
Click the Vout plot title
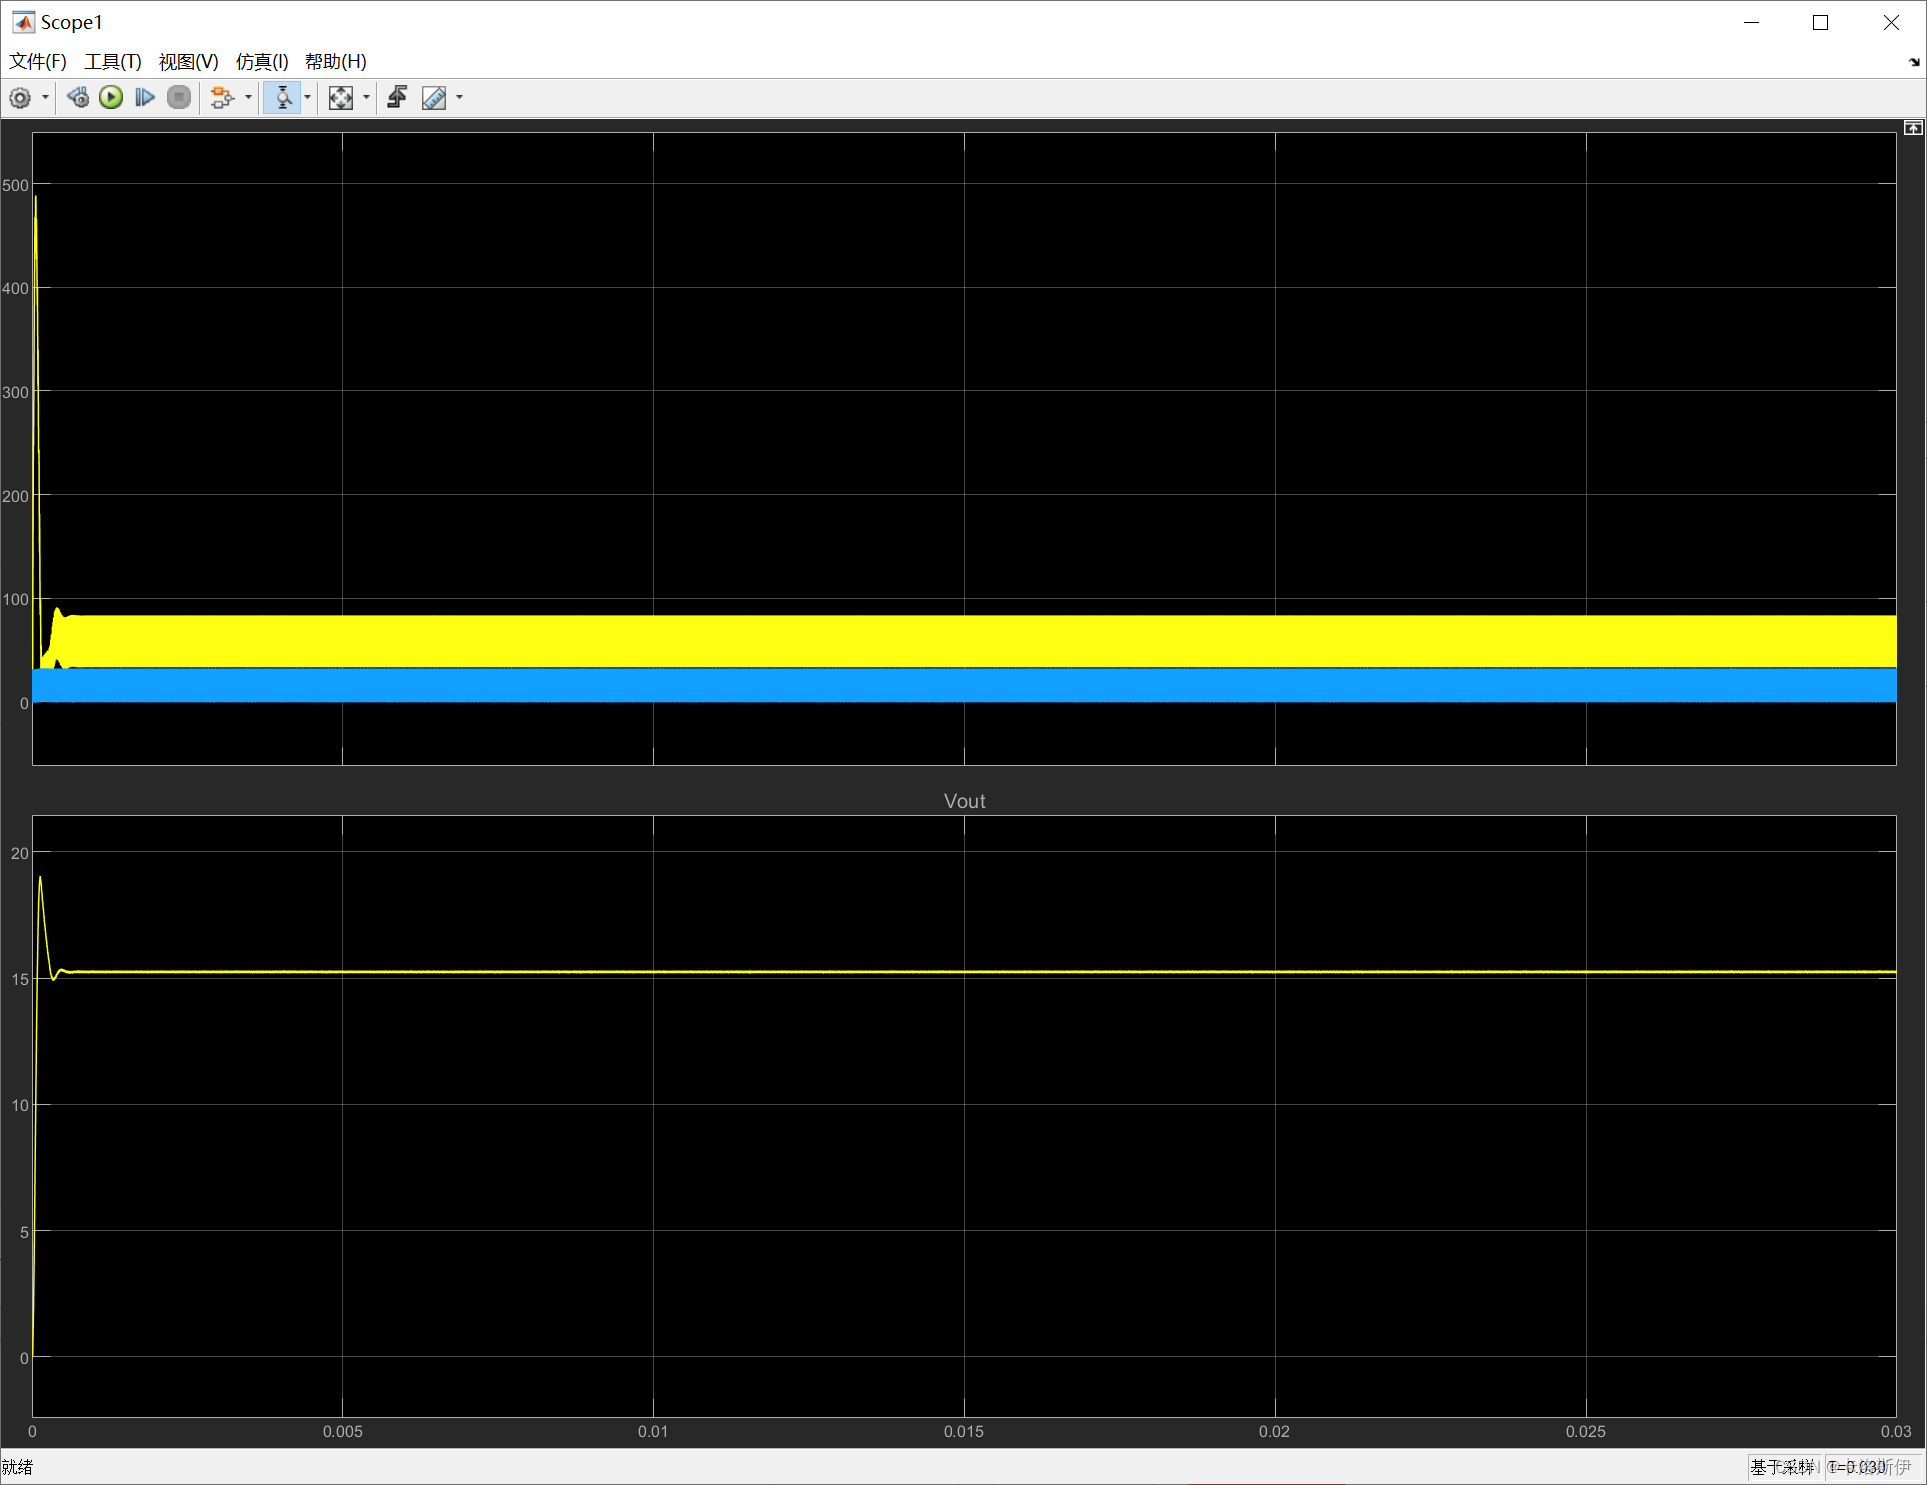point(964,801)
